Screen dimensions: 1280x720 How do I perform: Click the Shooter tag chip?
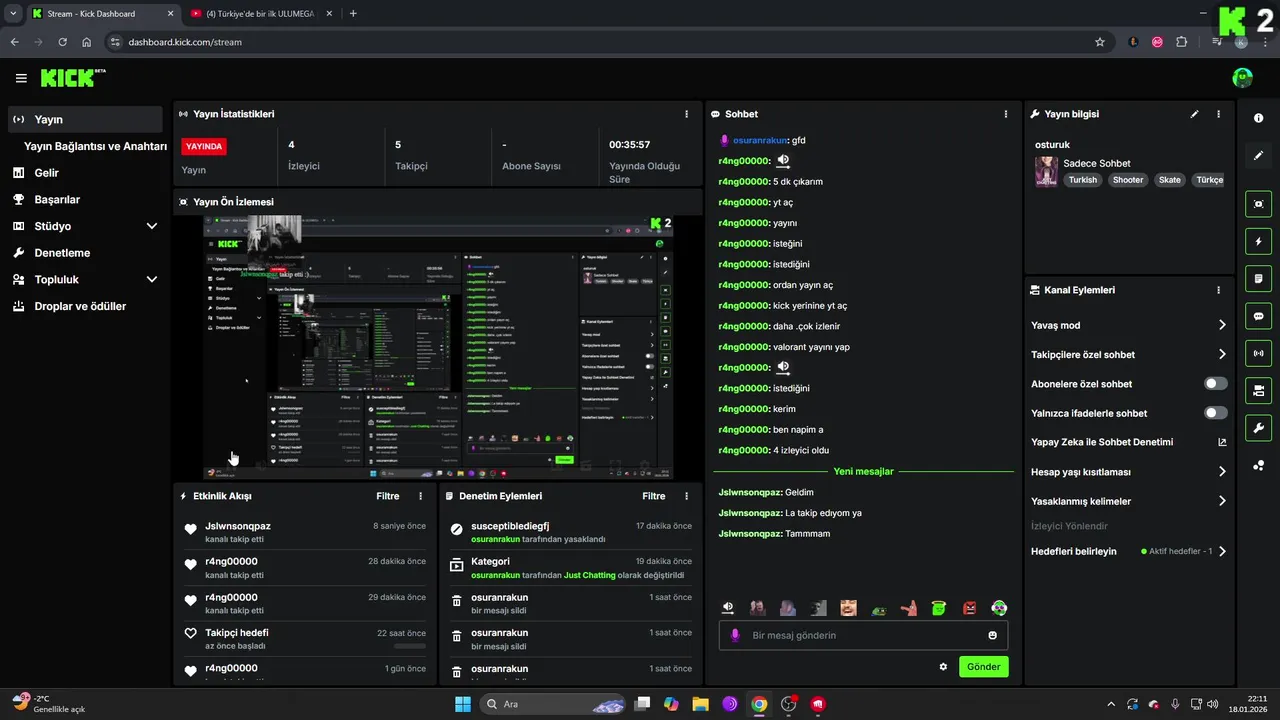[1127, 180]
